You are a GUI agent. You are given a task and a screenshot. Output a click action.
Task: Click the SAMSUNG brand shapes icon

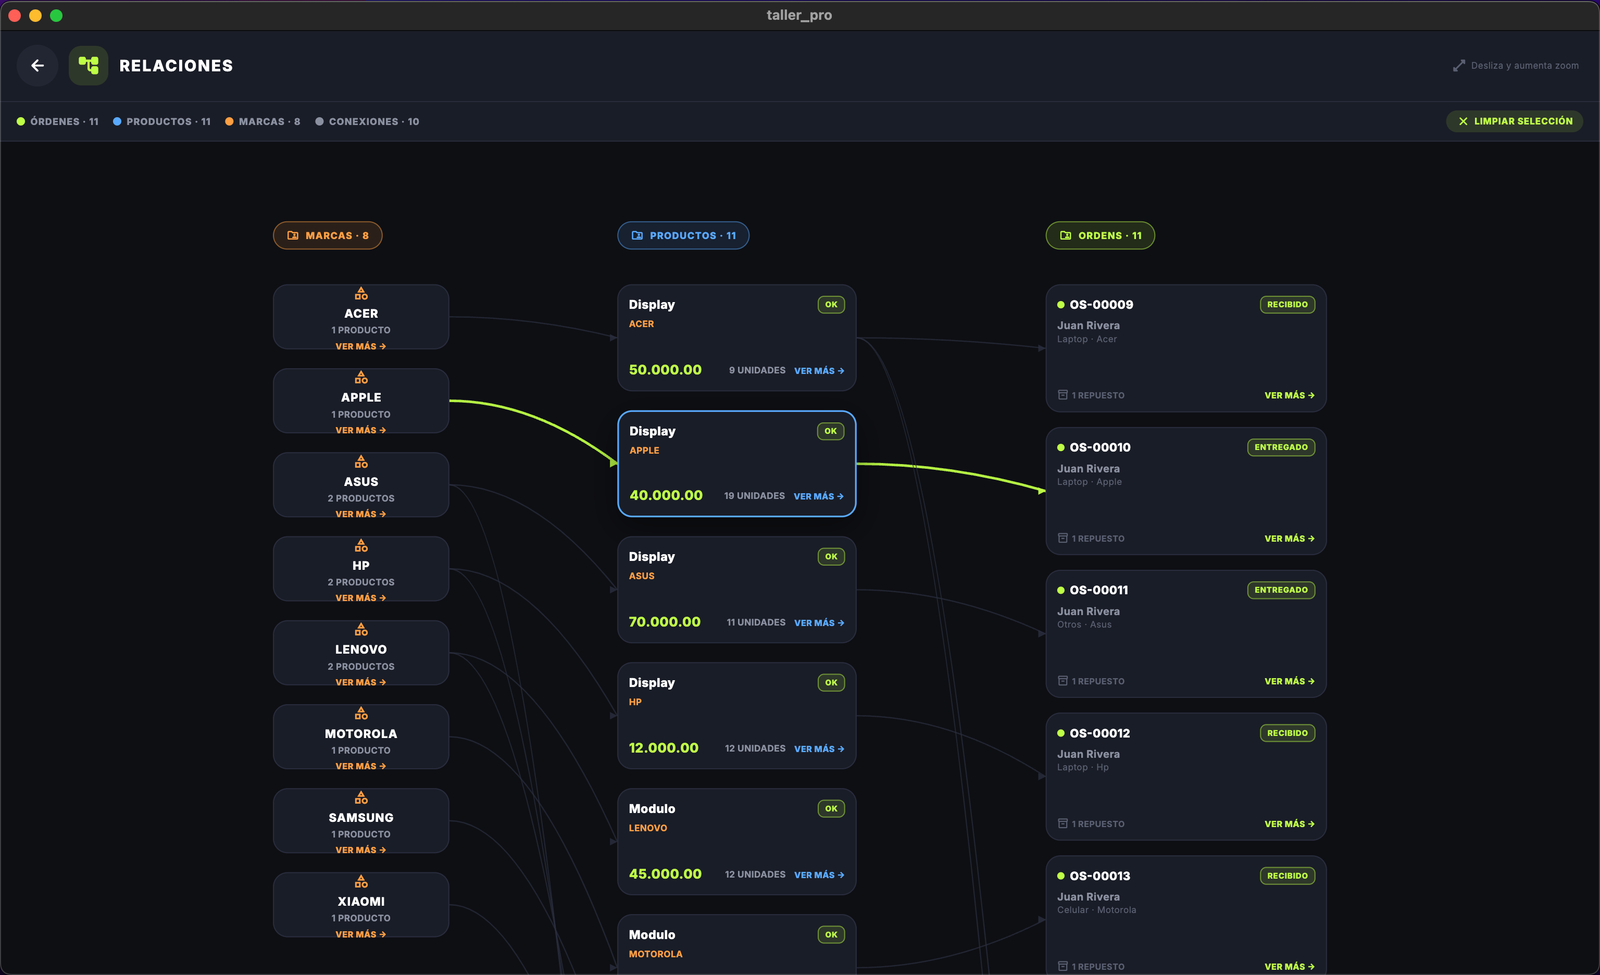click(361, 798)
